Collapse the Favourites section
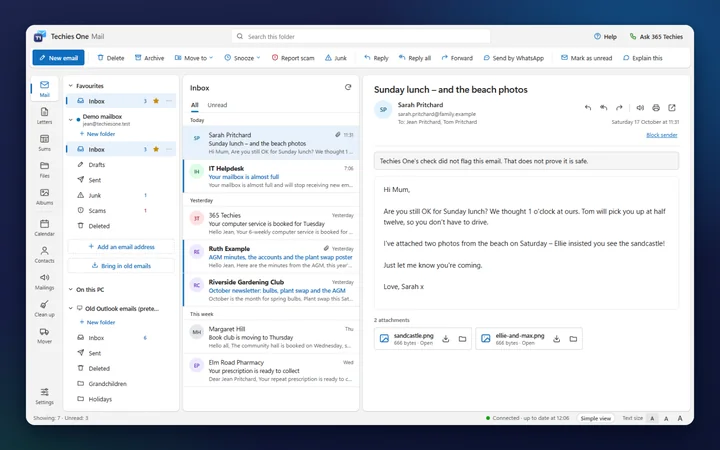The width and height of the screenshot is (720, 450). 71,85
